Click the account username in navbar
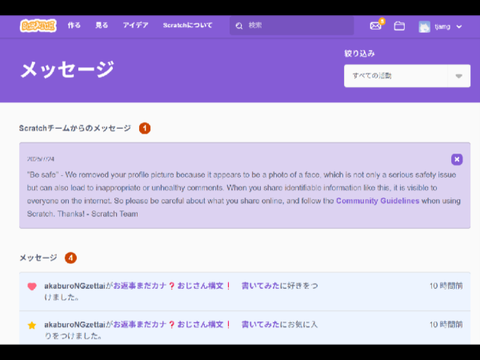 point(442,27)
